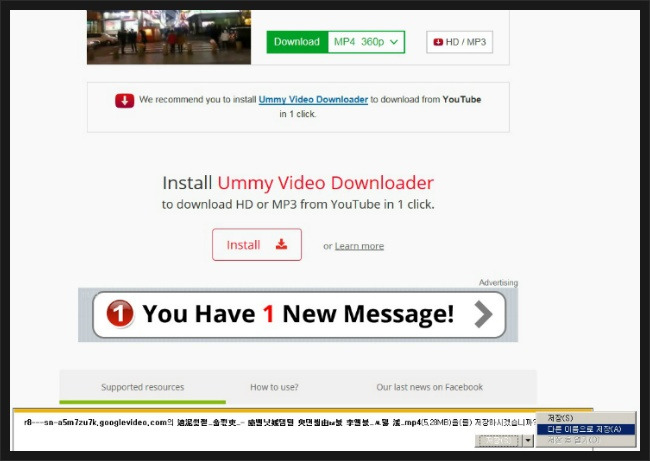The width and height of the screenshot is (650, 461).
Task: Switch to How to use? tab
Action: (274, 387)
